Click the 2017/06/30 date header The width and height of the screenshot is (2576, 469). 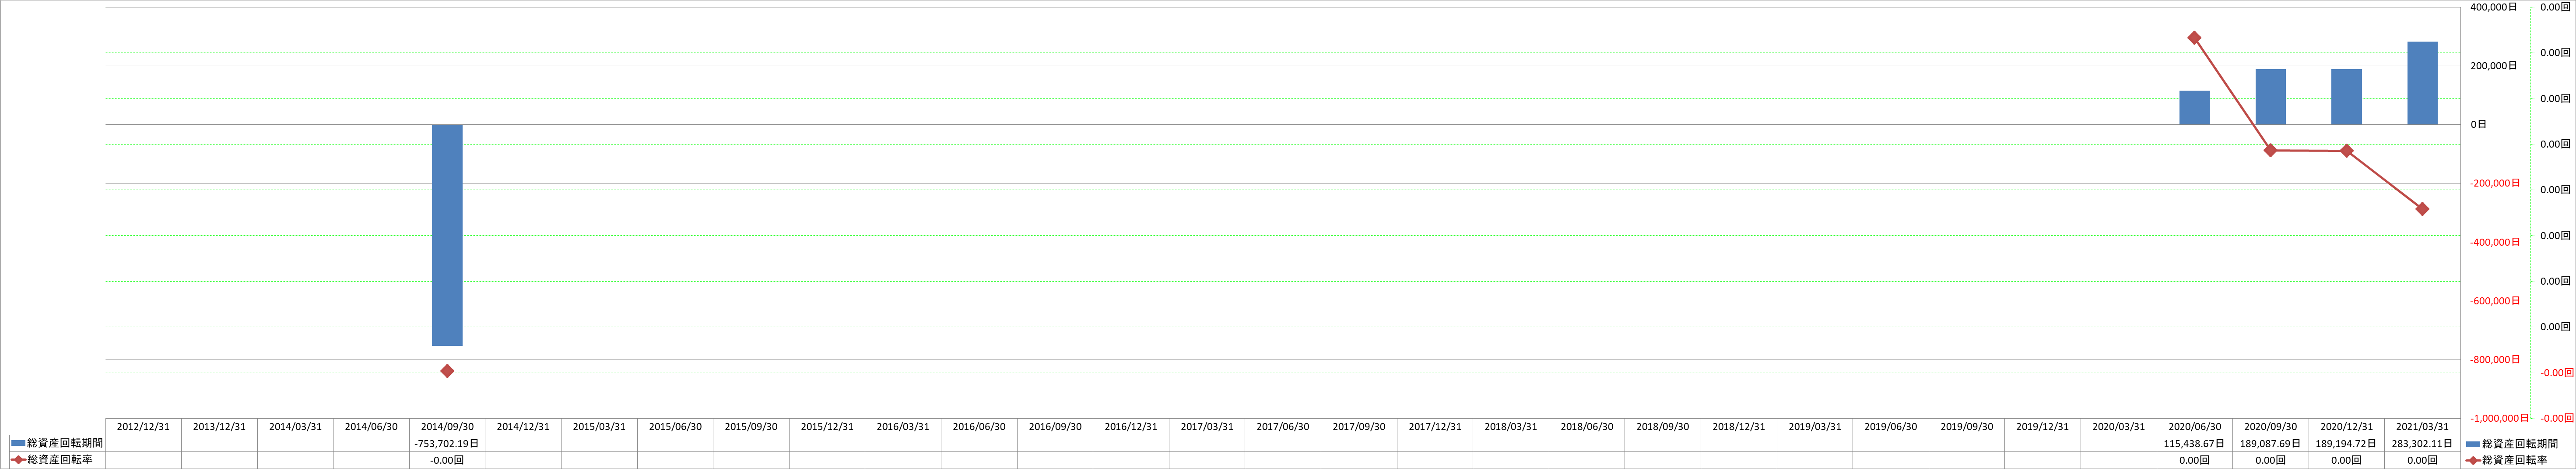[1283, 427]
